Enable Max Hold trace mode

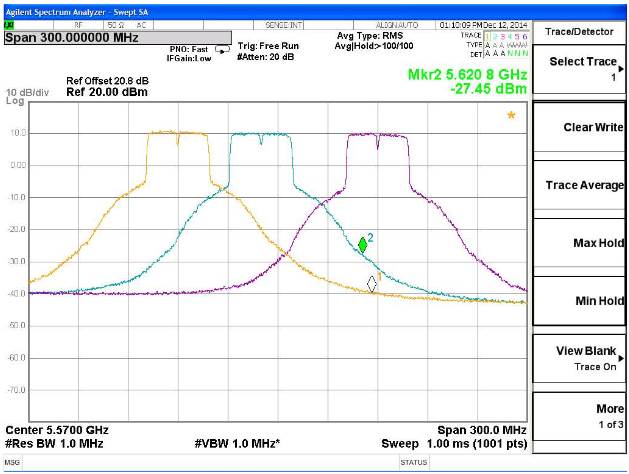click(x=581, y=243)
